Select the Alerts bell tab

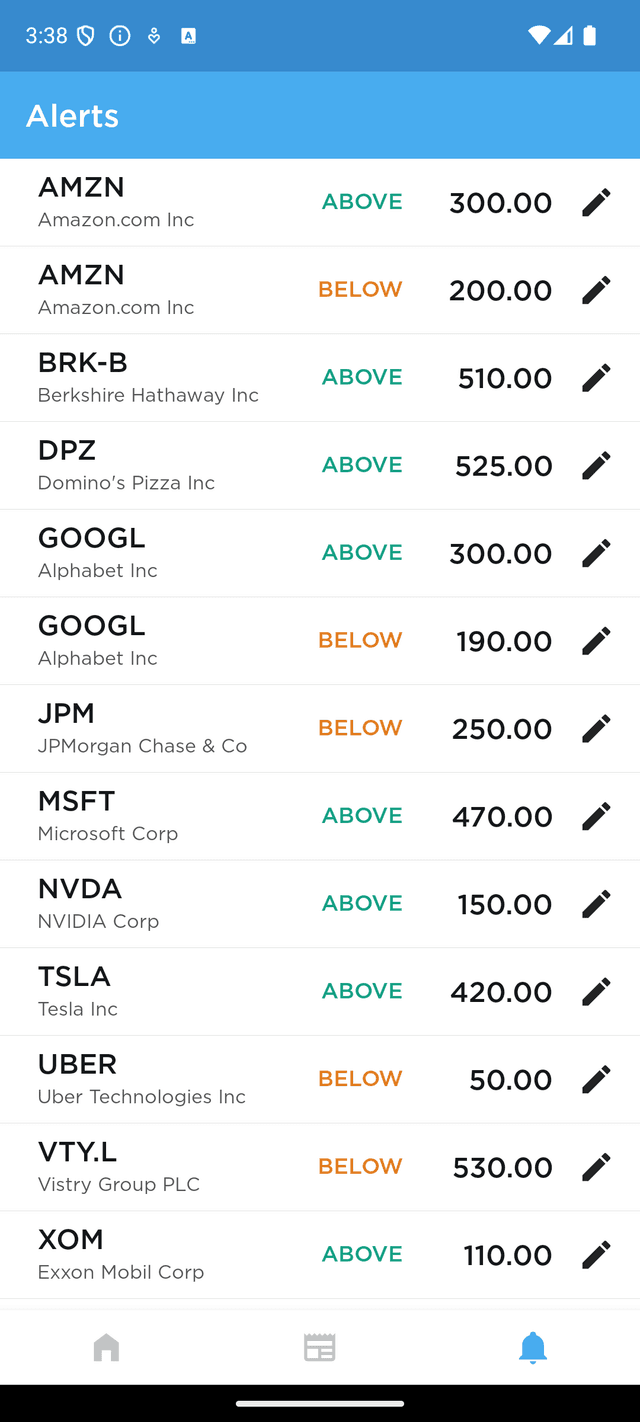point(533,1347)
